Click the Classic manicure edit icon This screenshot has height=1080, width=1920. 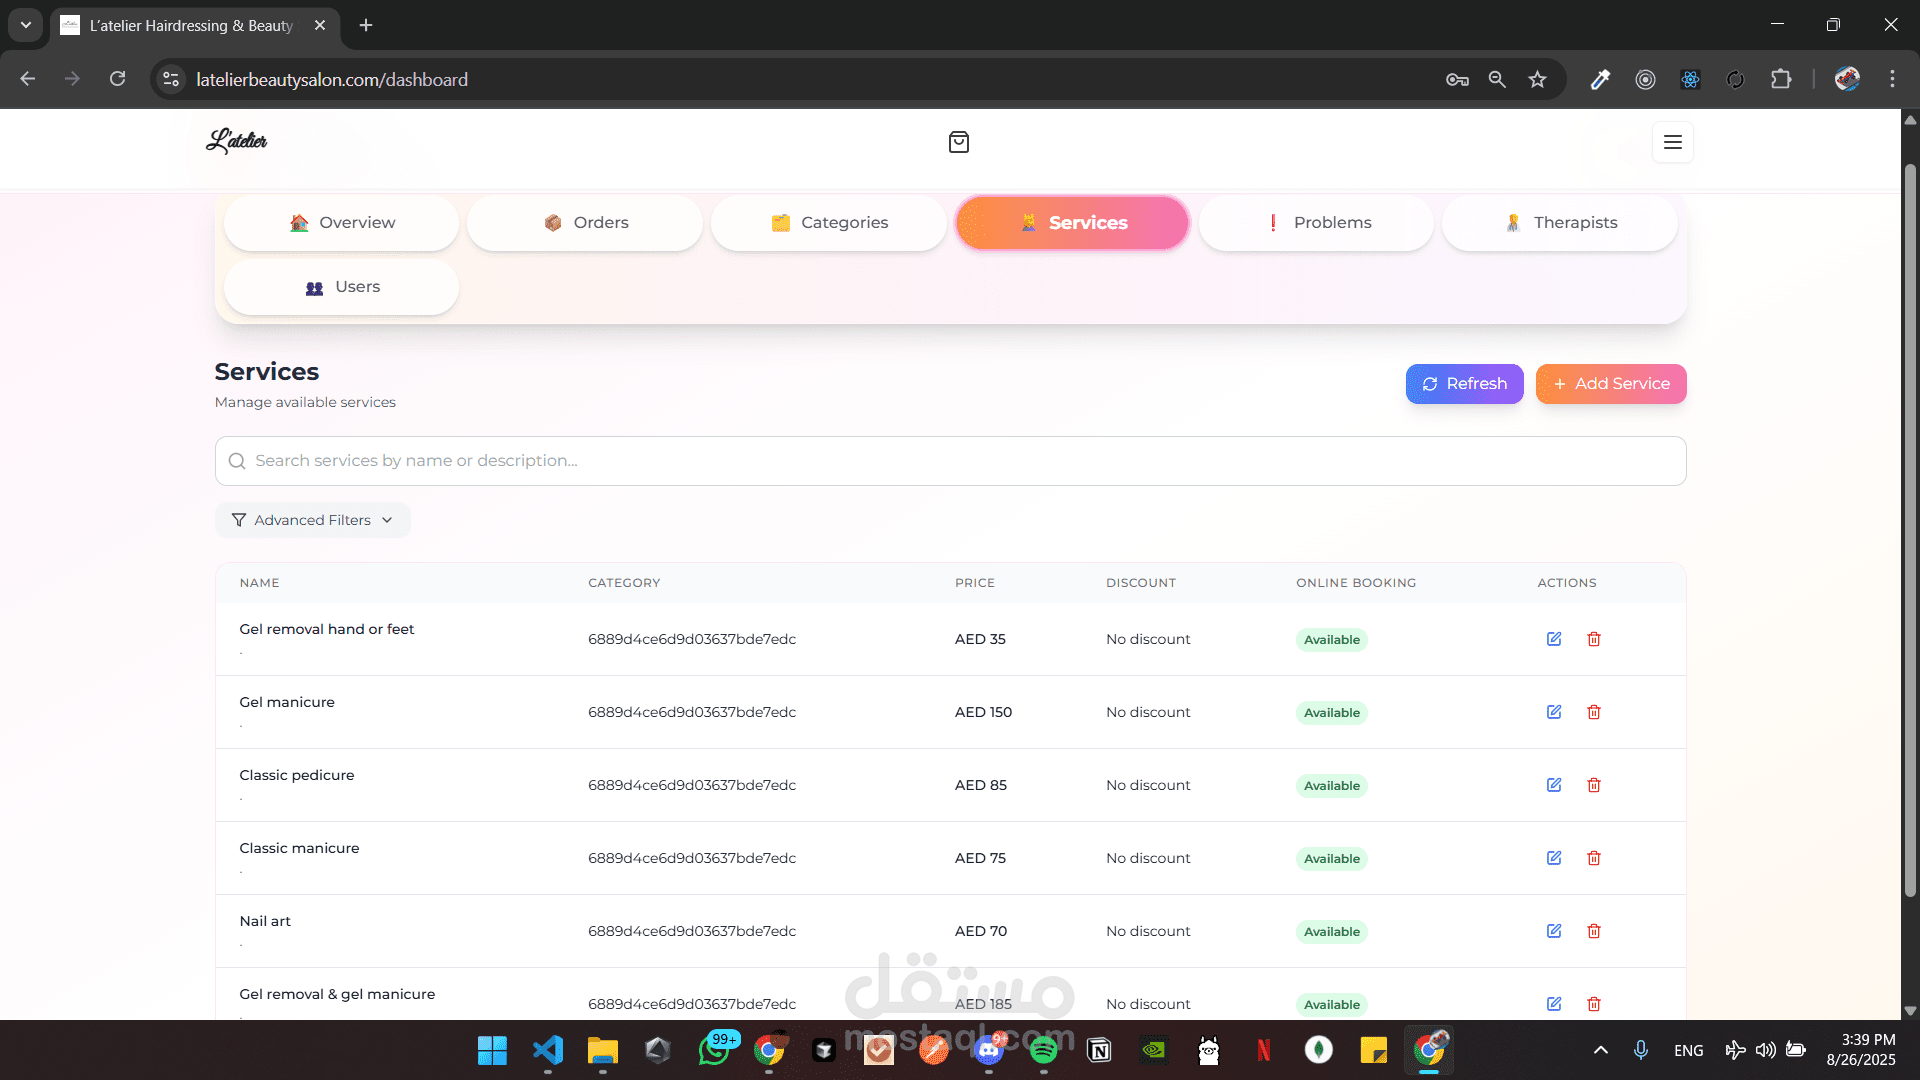pyautogui.click(x=1554, y=858)
